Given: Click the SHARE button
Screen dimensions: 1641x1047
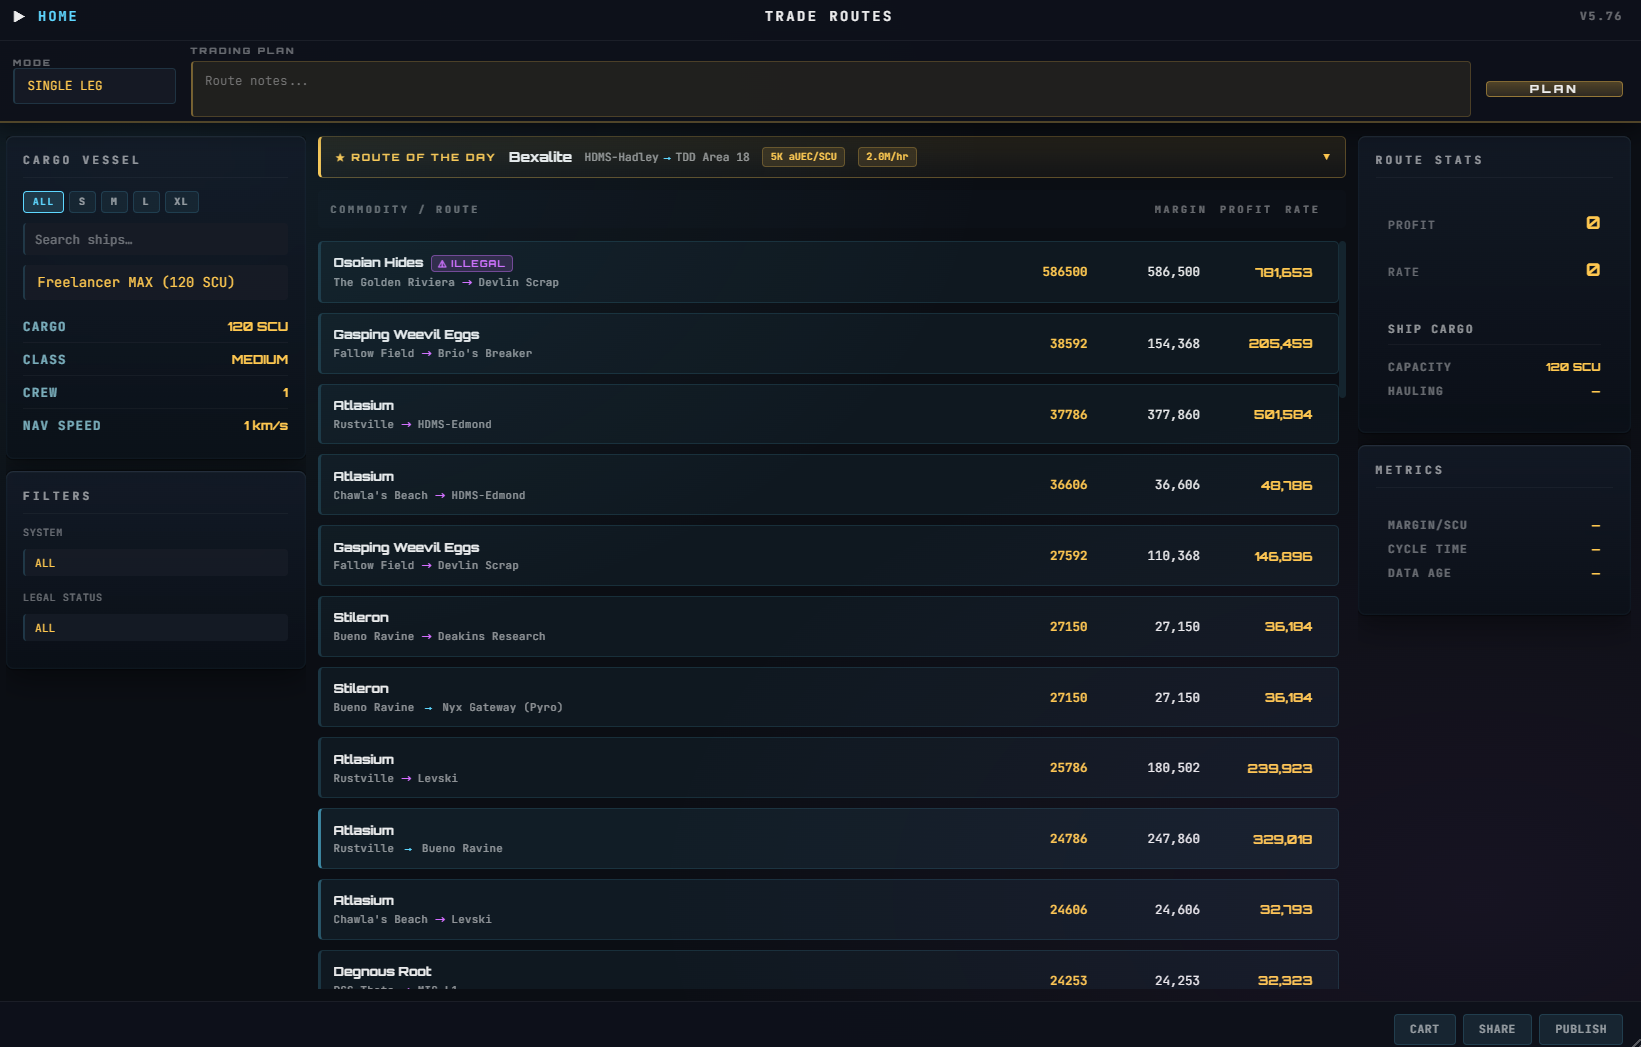Looking at the screenshot, I should click(1497, 1029).
